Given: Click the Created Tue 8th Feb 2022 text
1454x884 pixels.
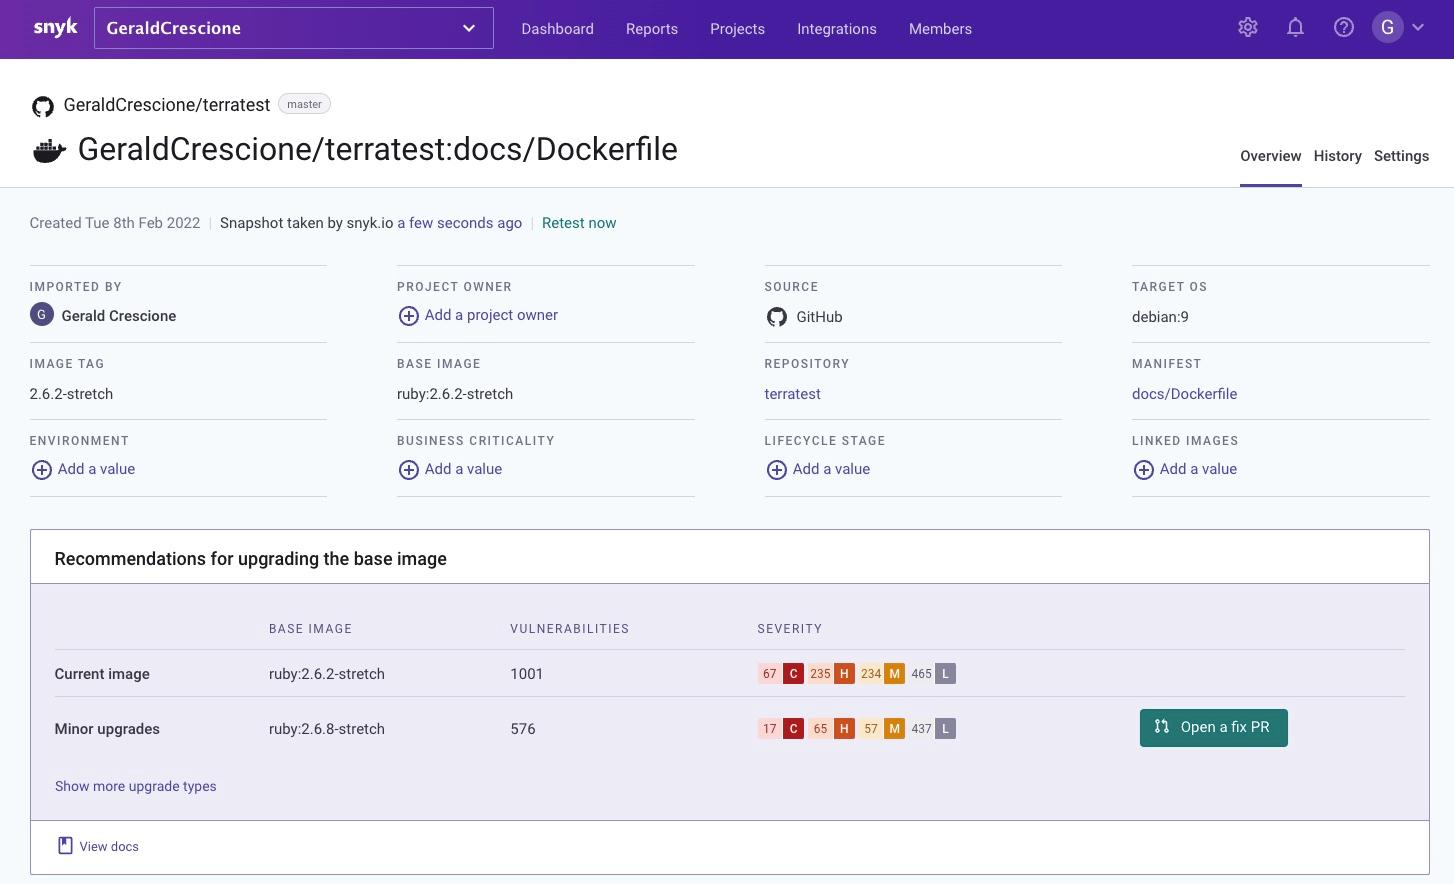Looking at the screenshot, I should 115,223.
